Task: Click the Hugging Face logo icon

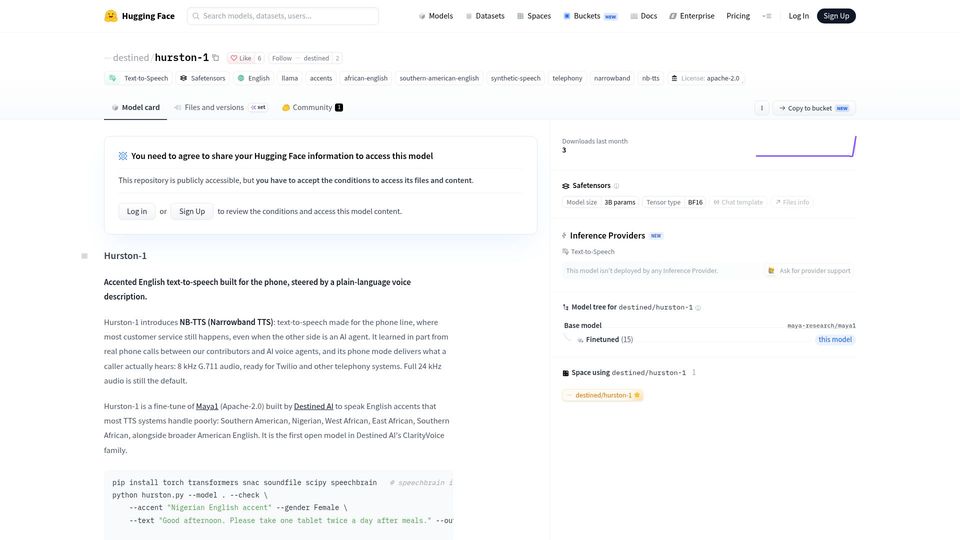Action: tap(111, 16)
